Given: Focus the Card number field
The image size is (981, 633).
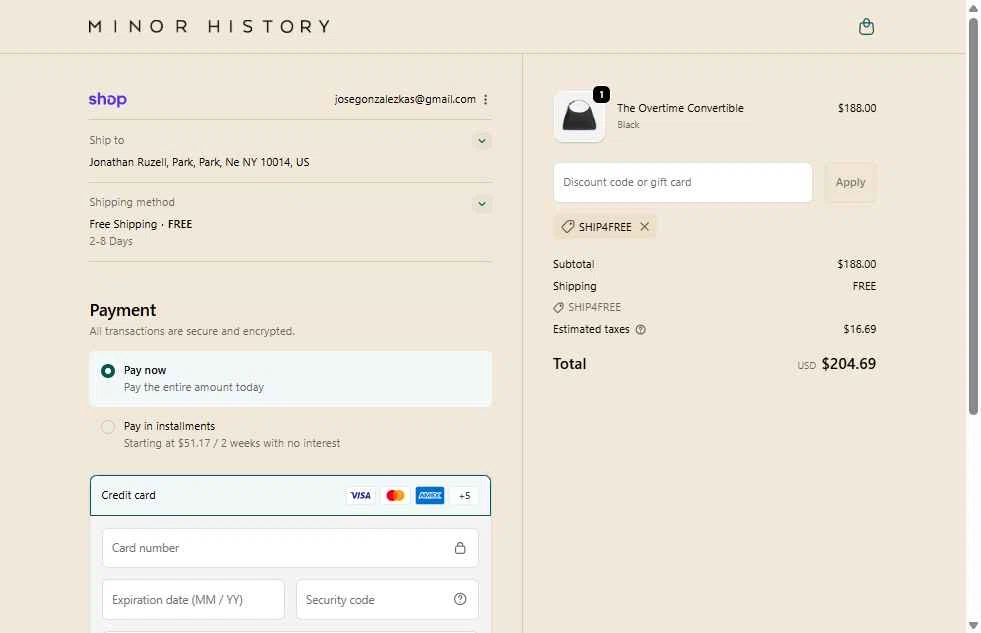Looking at the screenshot, I should [x=290, y=548].
